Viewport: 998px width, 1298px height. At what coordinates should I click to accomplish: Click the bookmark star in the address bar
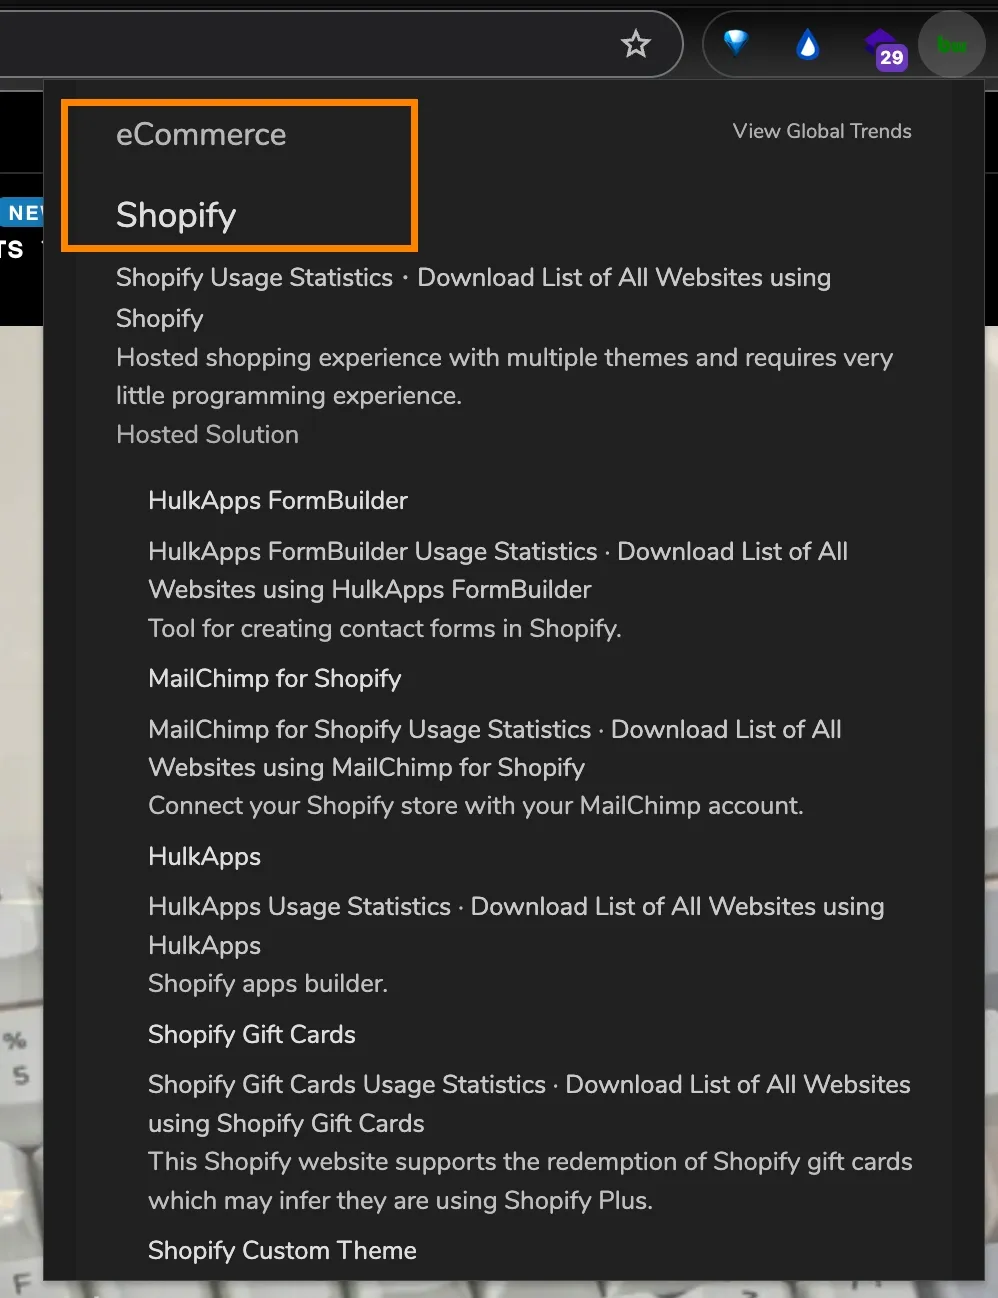(636, 44)
